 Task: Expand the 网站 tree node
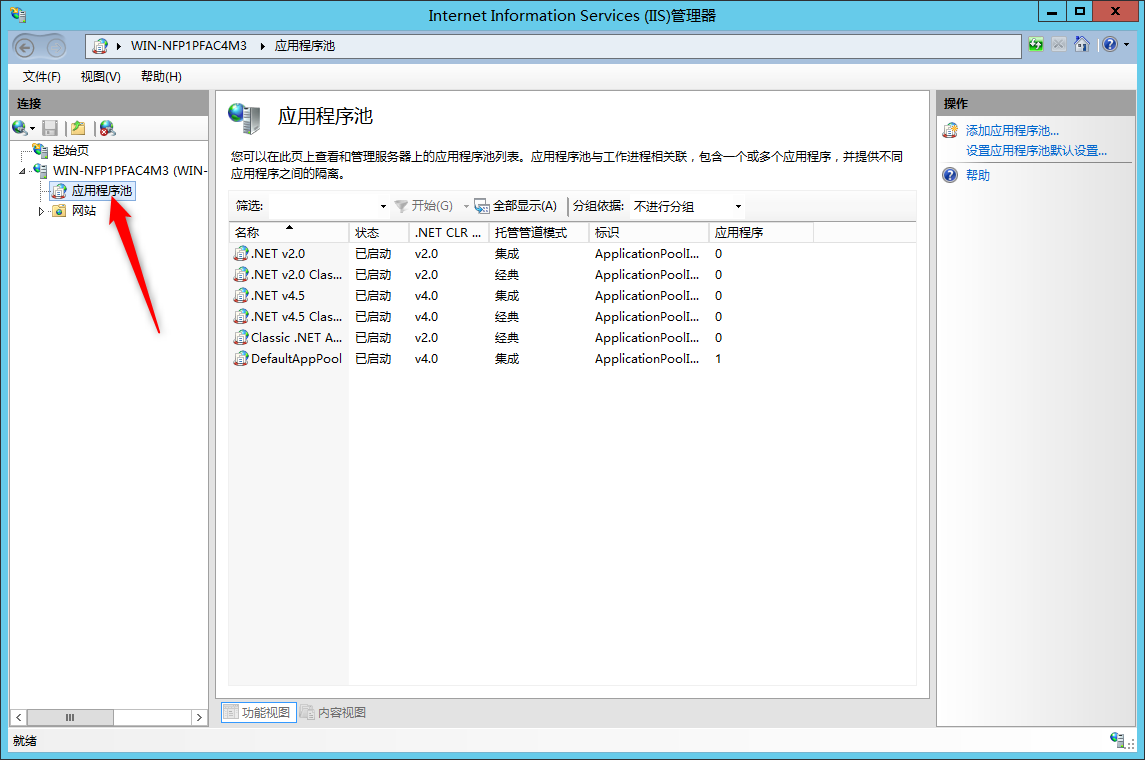[41, 211]
